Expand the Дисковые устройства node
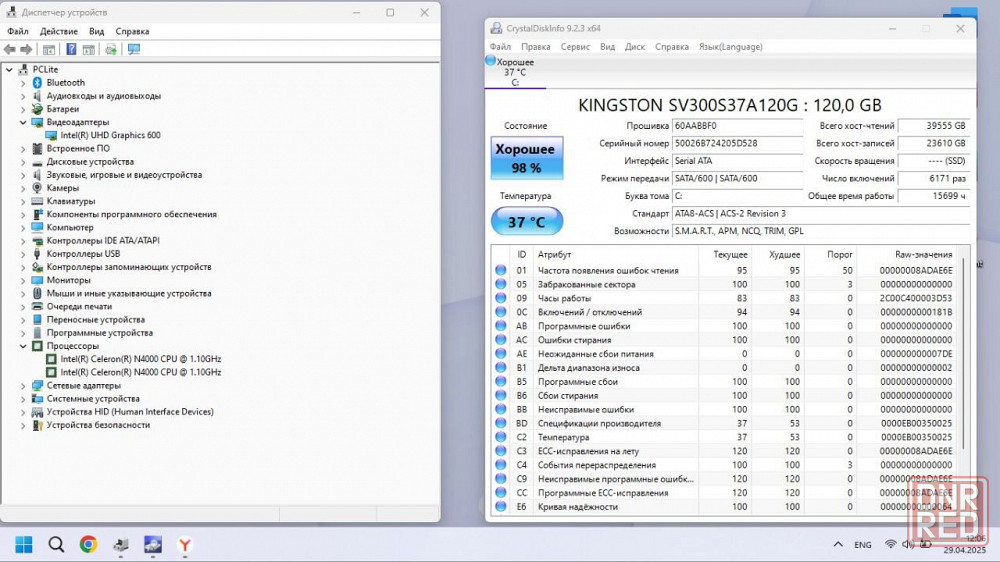This screenshot has width=1000, height=562. [x=23, y=161]
